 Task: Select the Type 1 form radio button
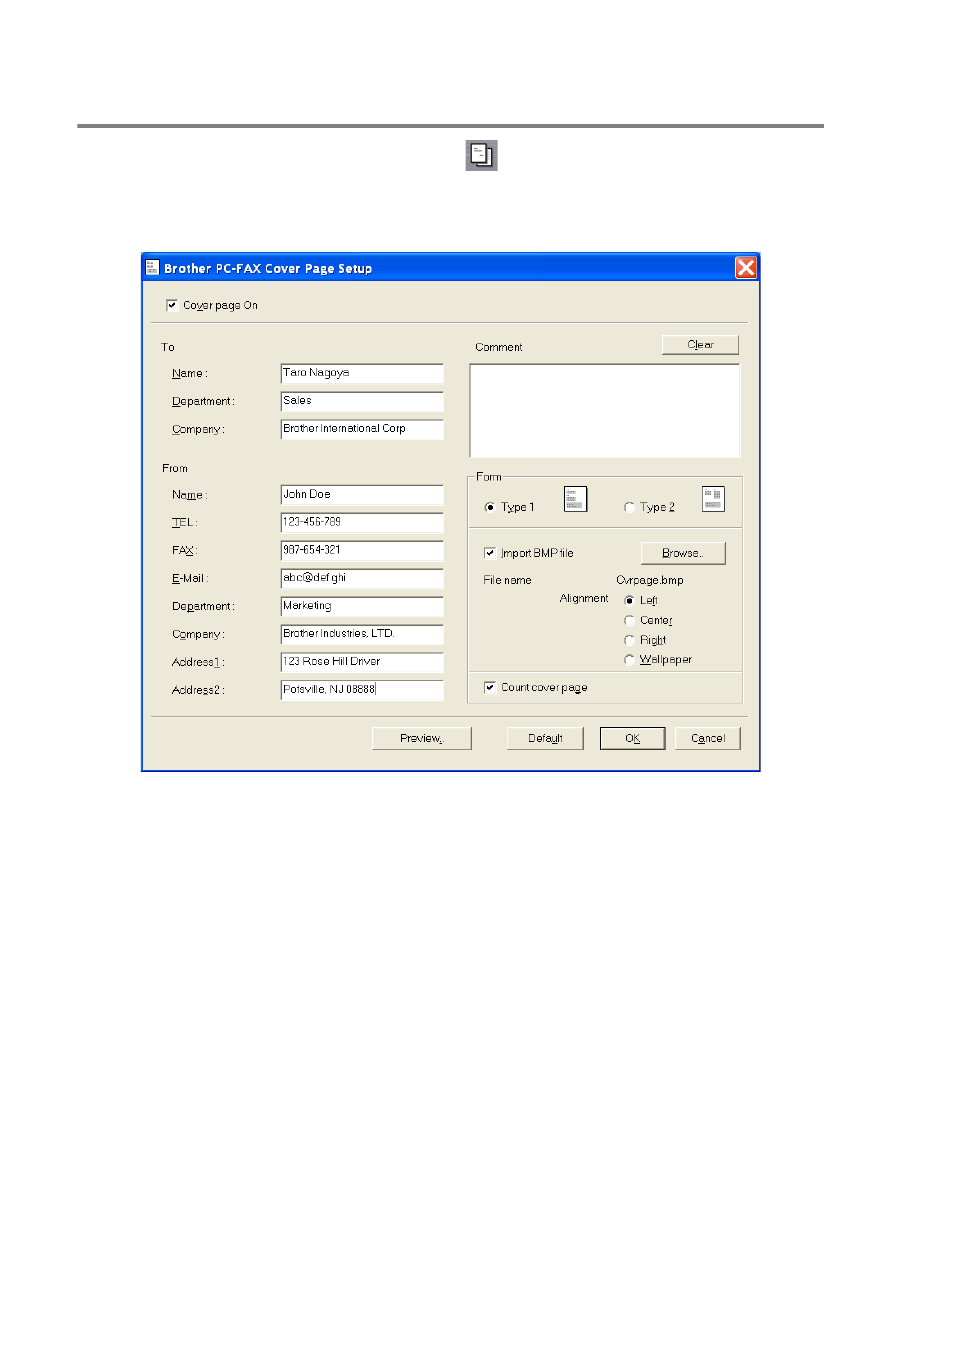490,507
